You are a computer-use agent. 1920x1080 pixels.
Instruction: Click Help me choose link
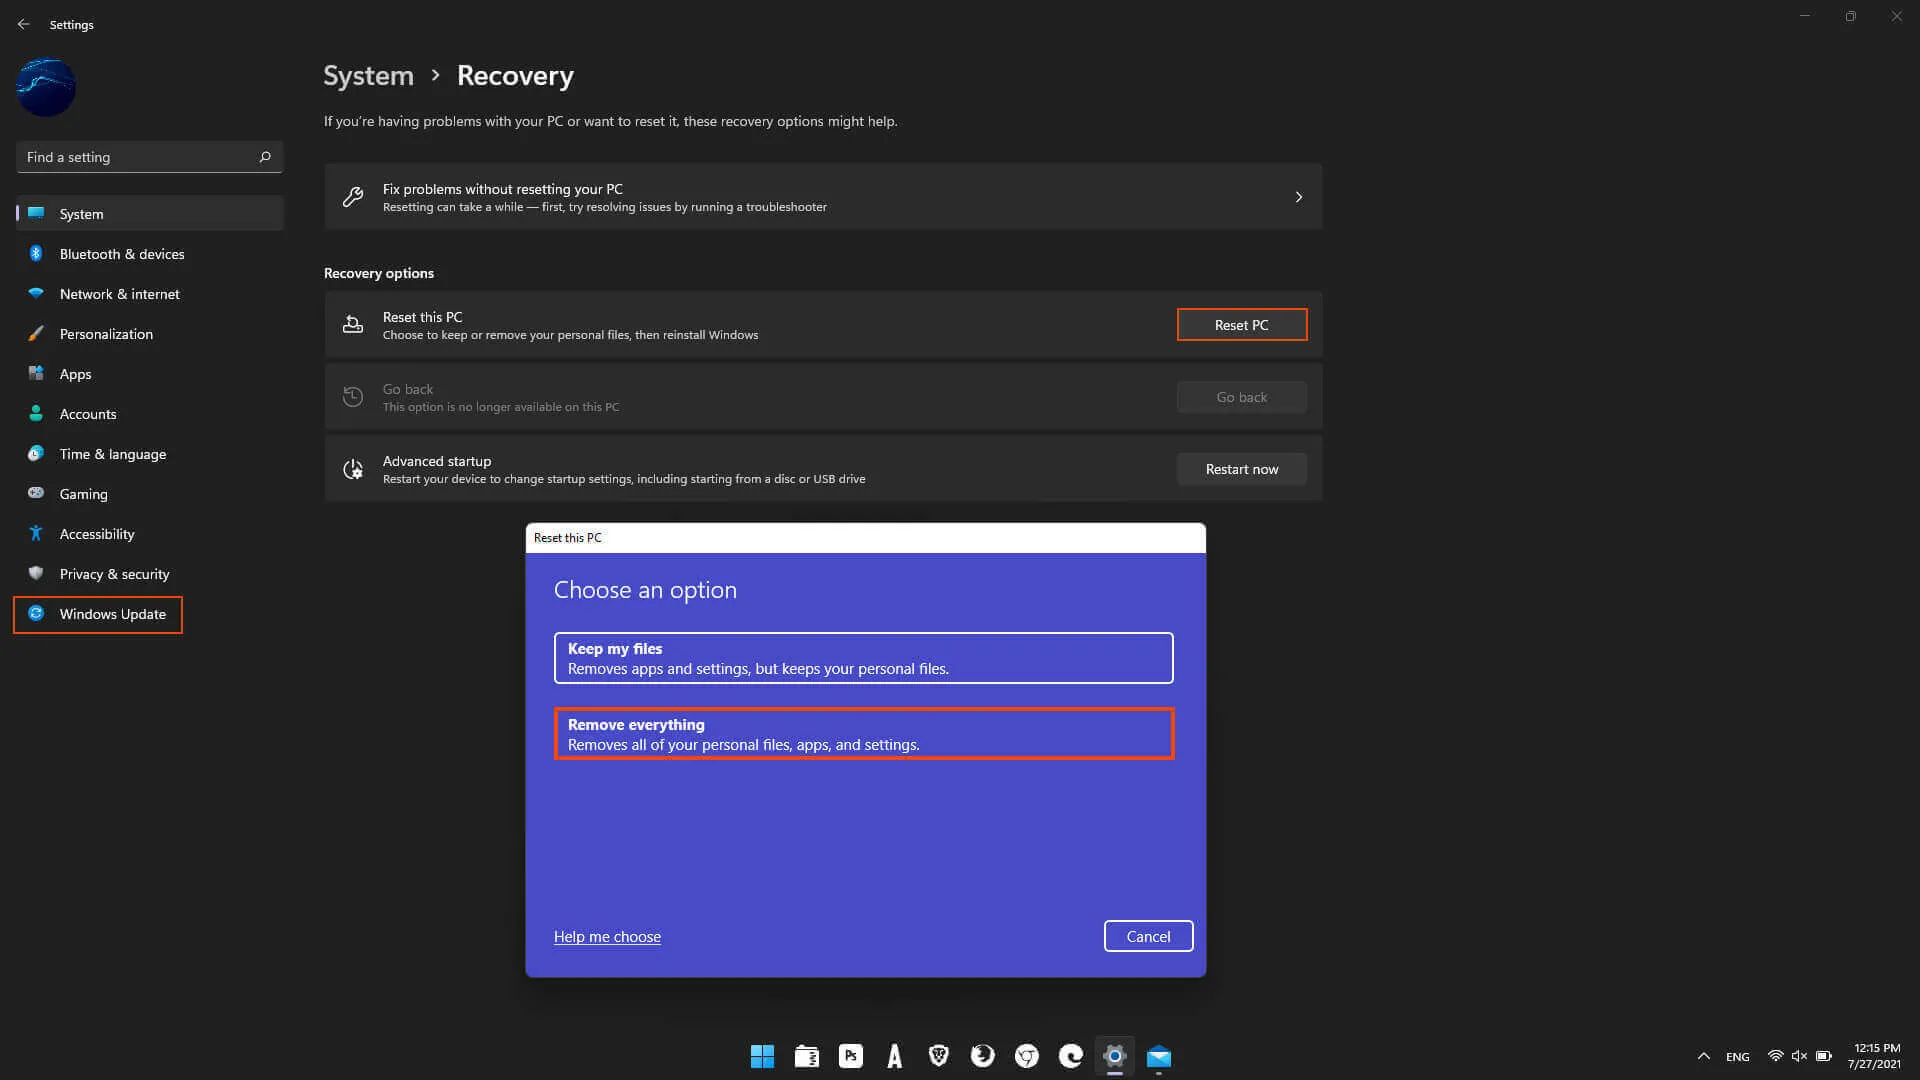[607, 936]
